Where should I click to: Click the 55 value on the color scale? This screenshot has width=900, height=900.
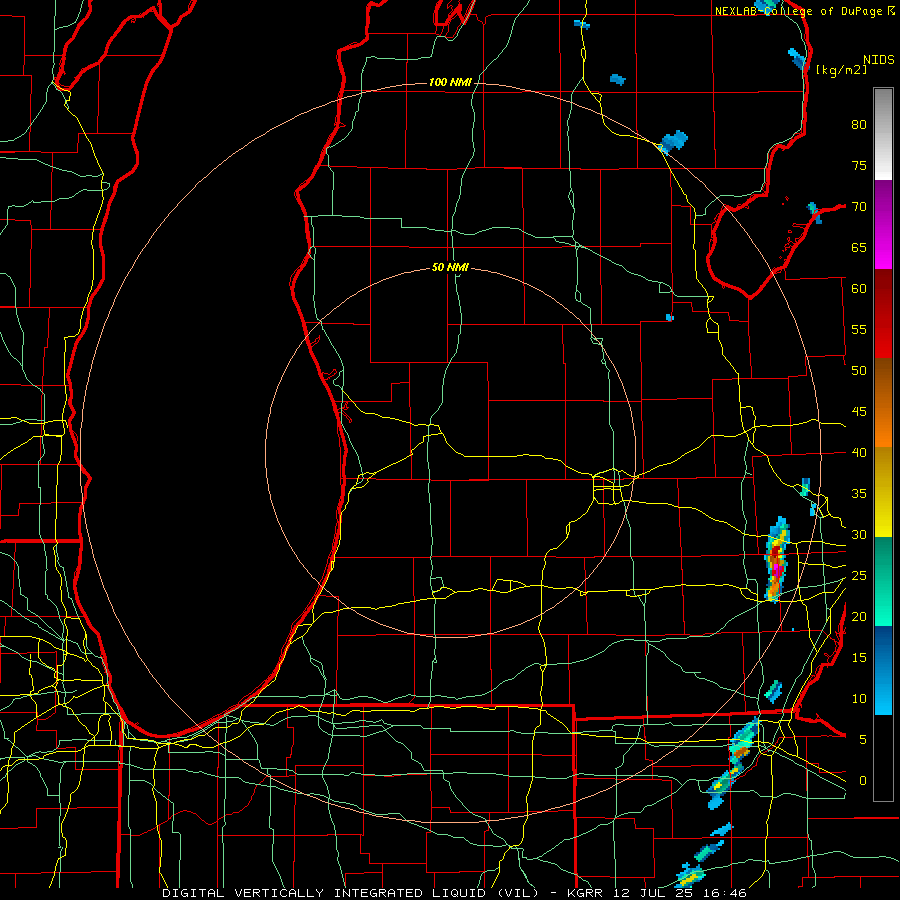859,329
